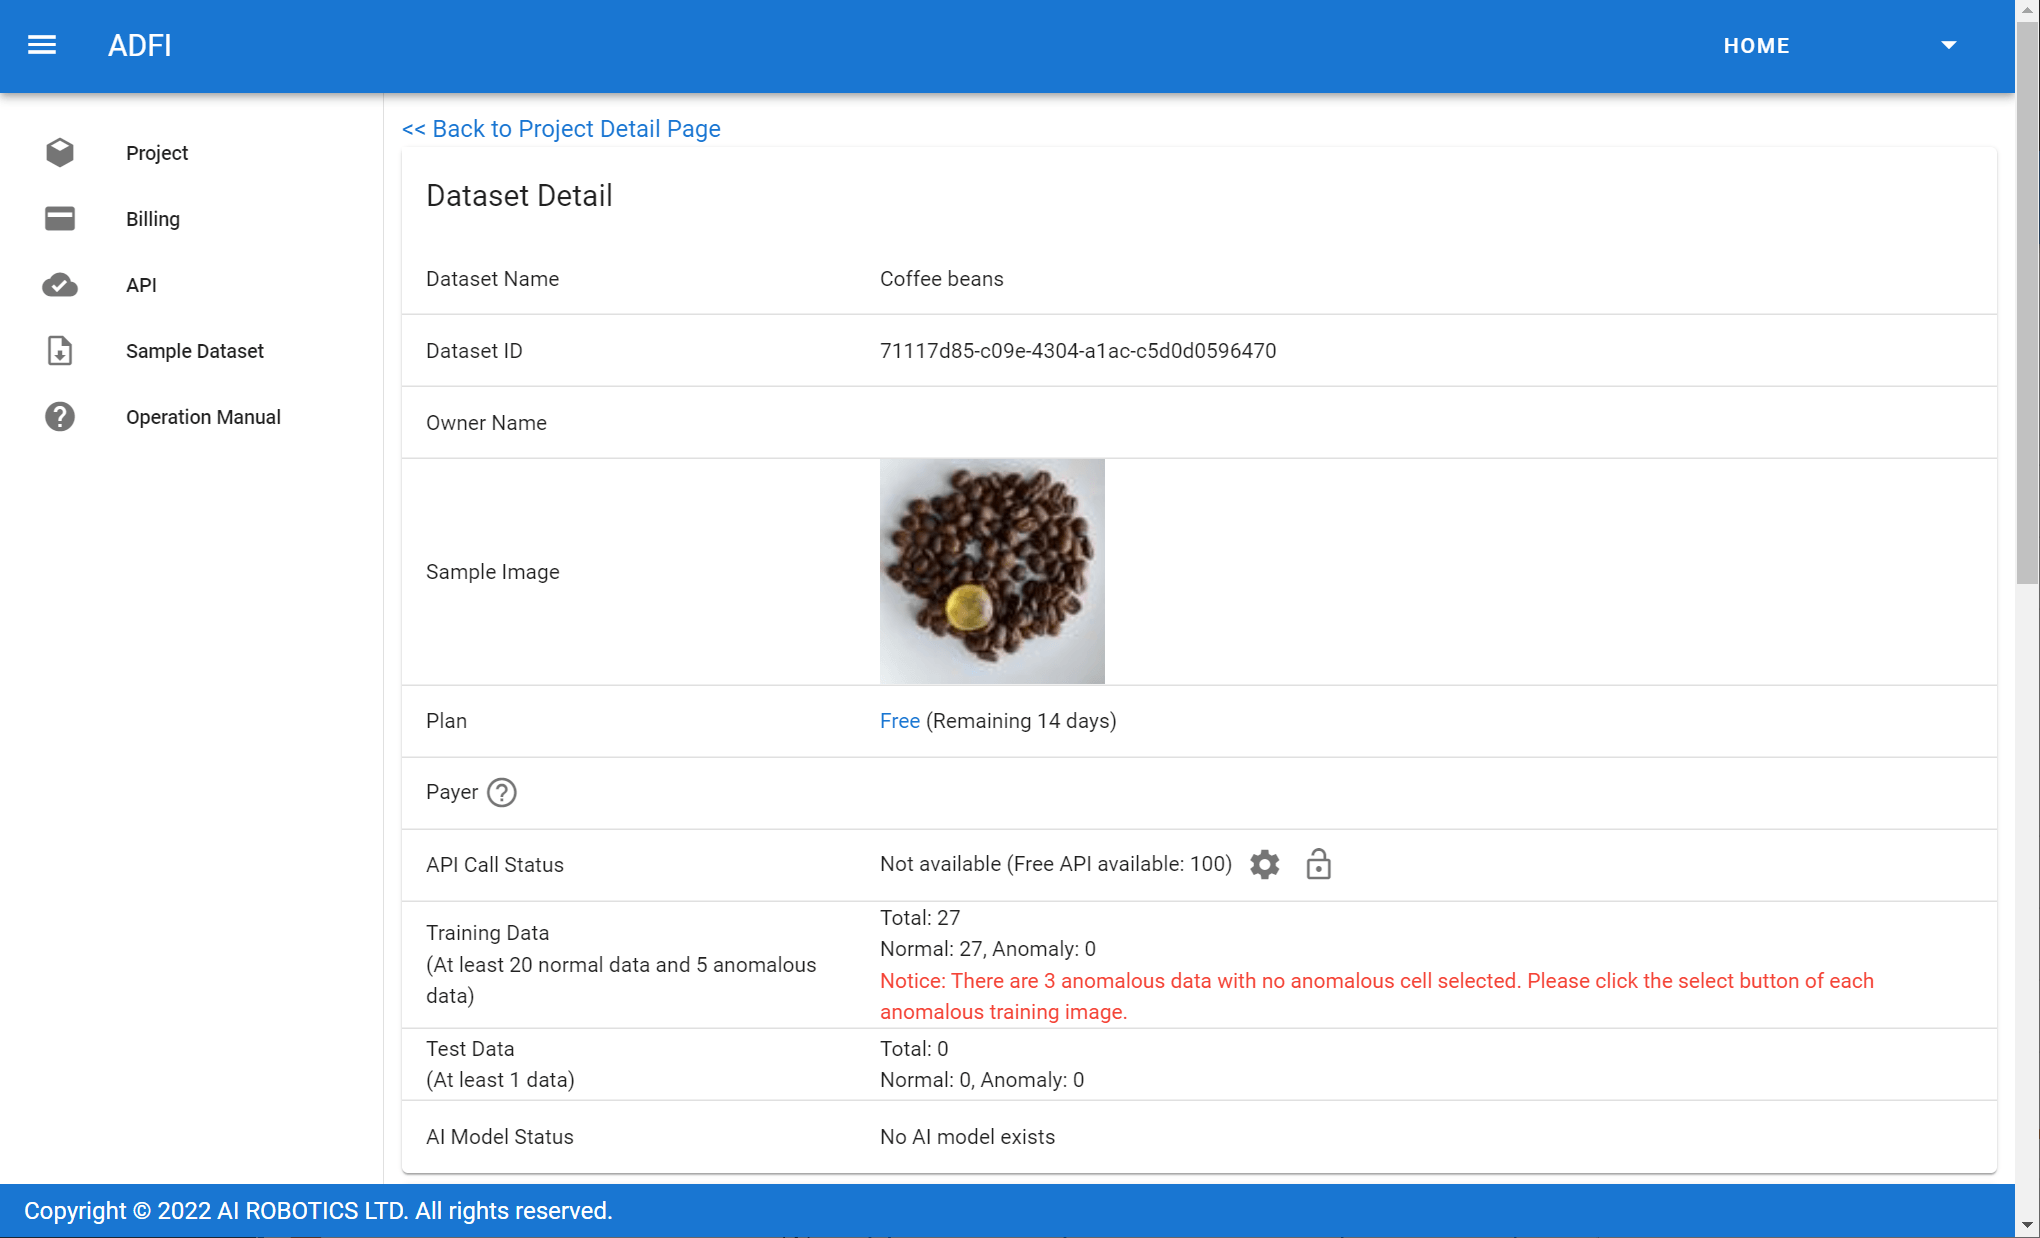This screenshot has width=2040, height=1238.
Task: Click the Free plan link
Action: [899, 721]
